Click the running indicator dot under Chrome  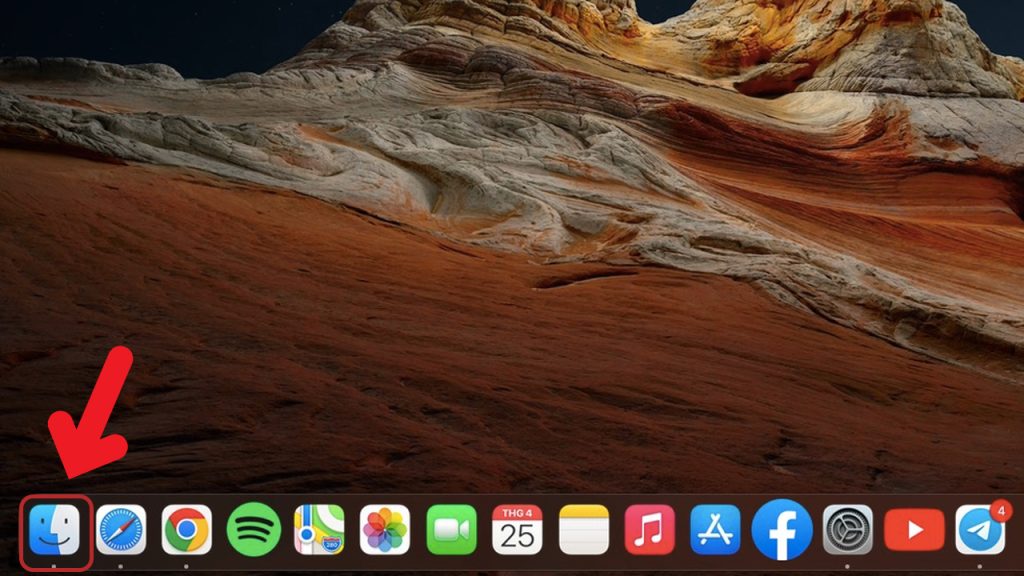(x=186, y=566)
